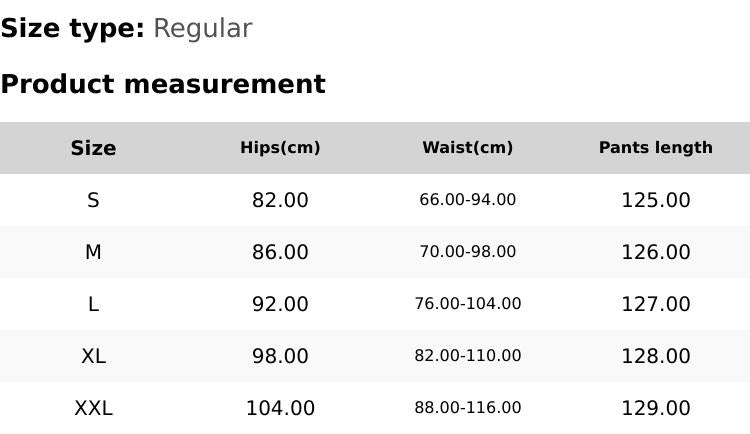Select the 98.00 hips value
750x434 pixels.
click(280, 356)
